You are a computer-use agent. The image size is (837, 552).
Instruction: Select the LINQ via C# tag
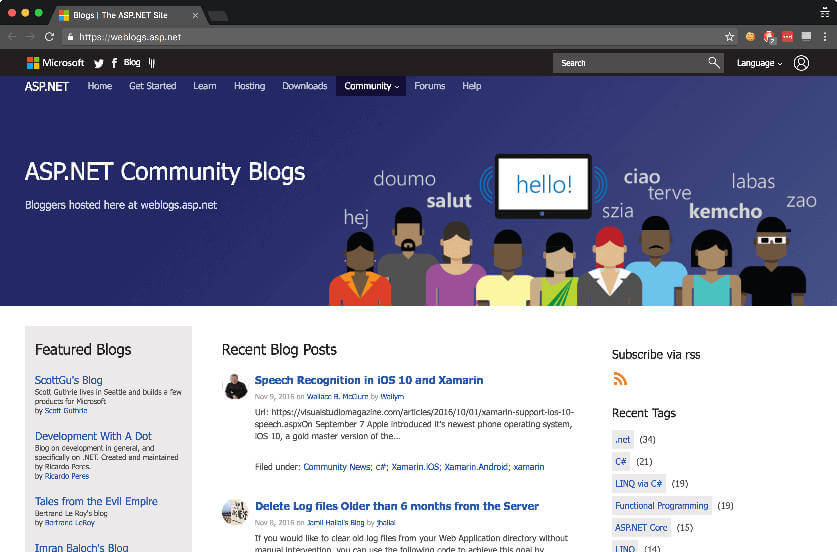638,484
